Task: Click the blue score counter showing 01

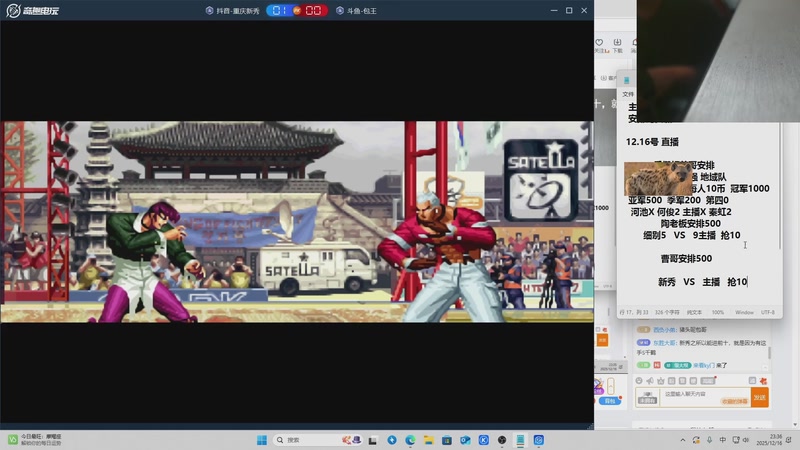Action: [279, 10]
